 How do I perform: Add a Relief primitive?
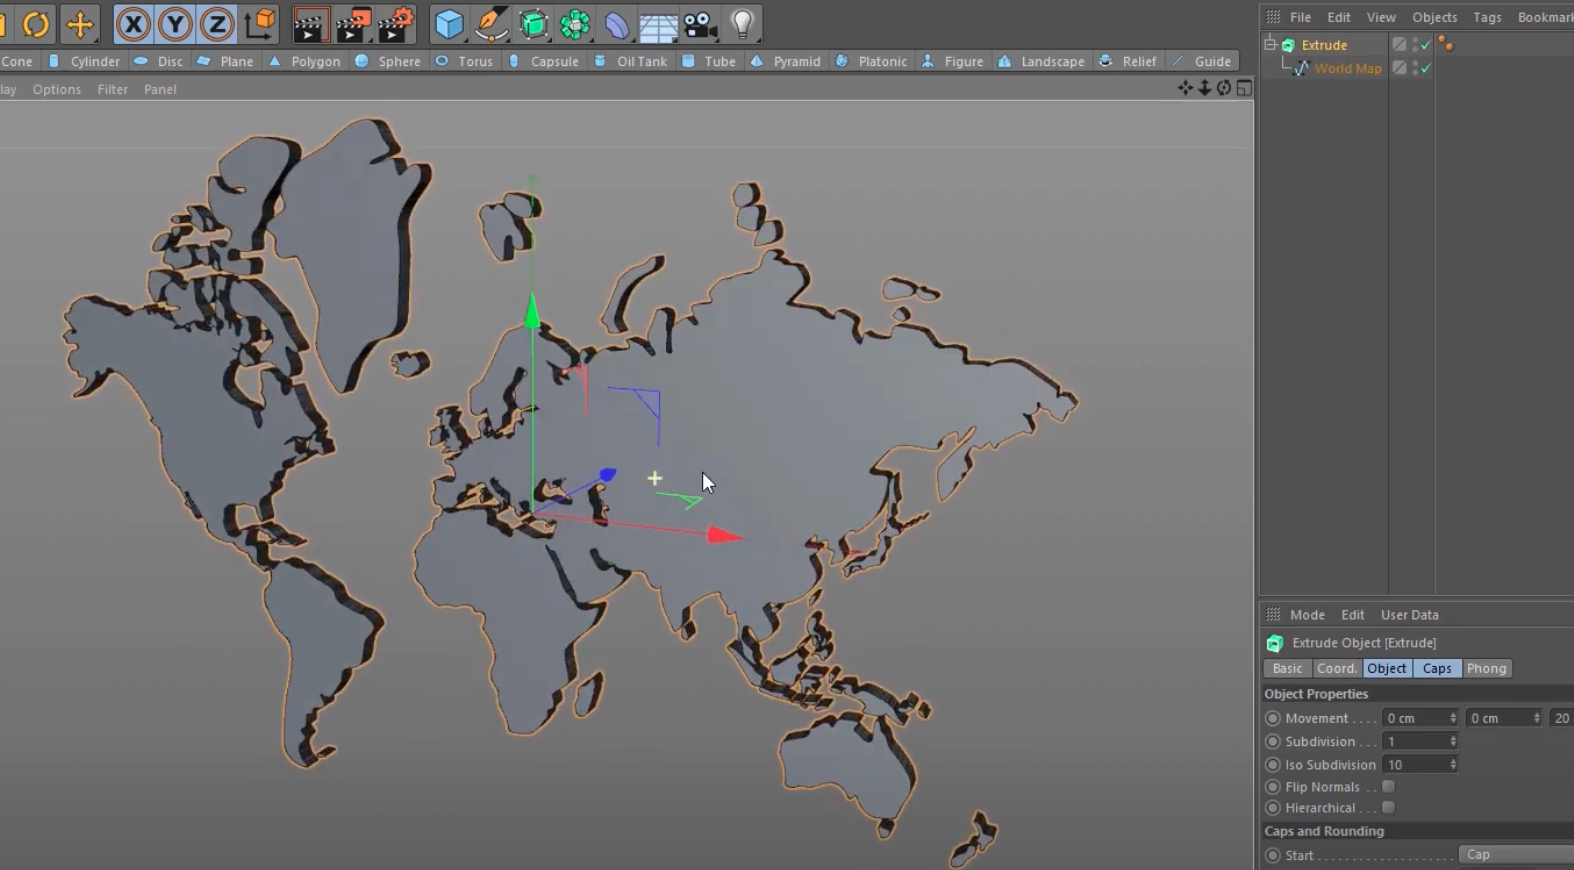click(1128, 61)
